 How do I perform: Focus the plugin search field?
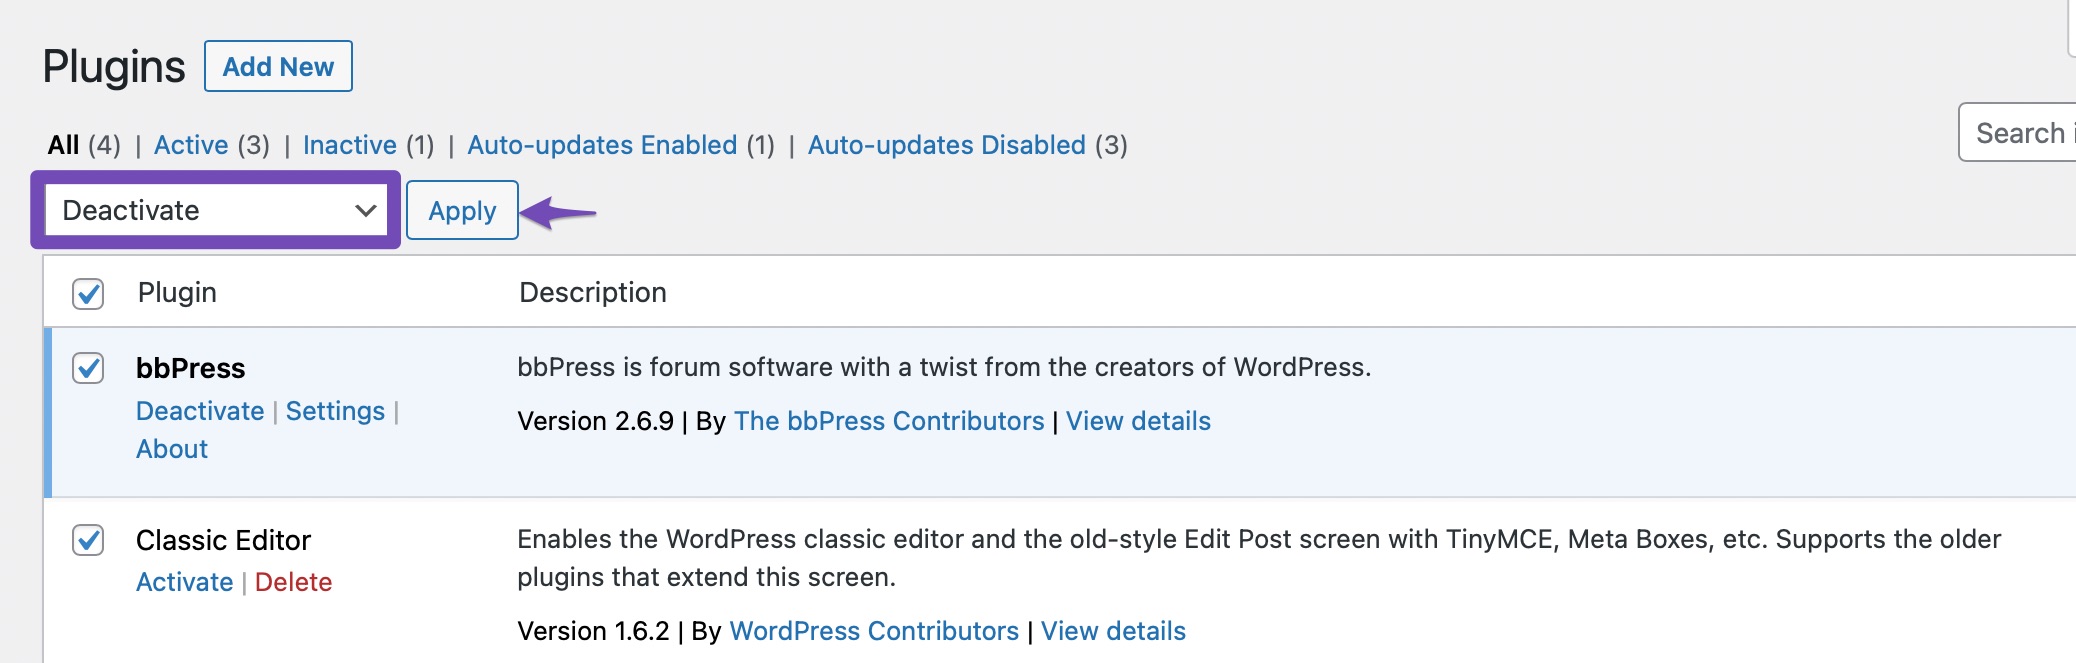click(2017, 132)
